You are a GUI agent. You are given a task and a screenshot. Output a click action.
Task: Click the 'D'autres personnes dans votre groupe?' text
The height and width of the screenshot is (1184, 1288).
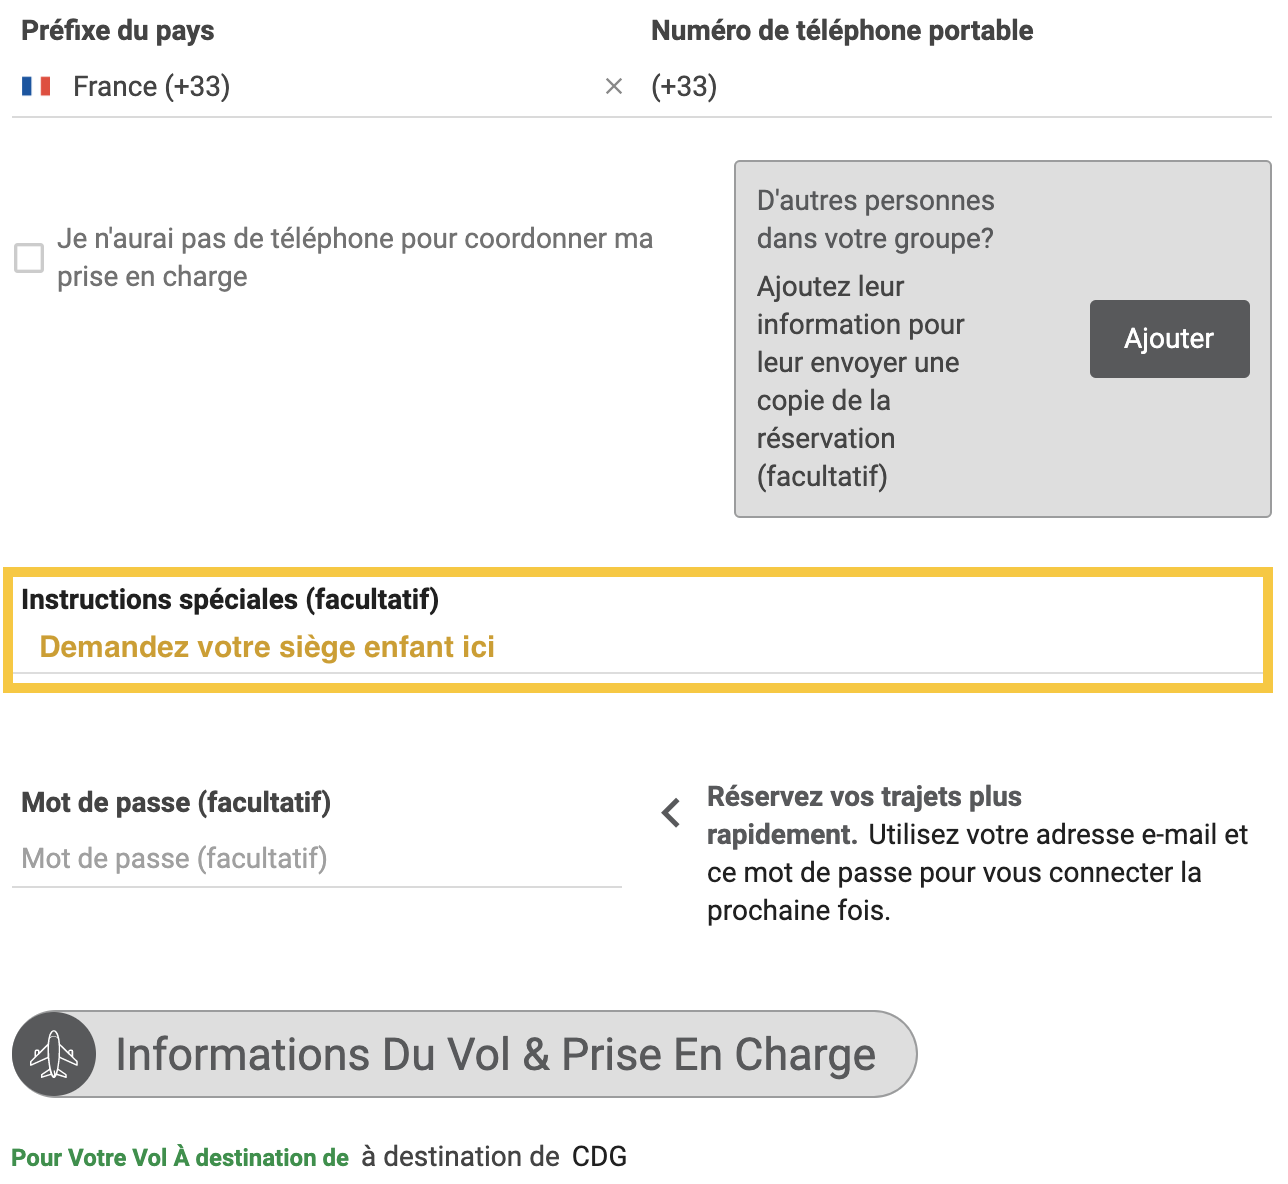pos(875,219)
